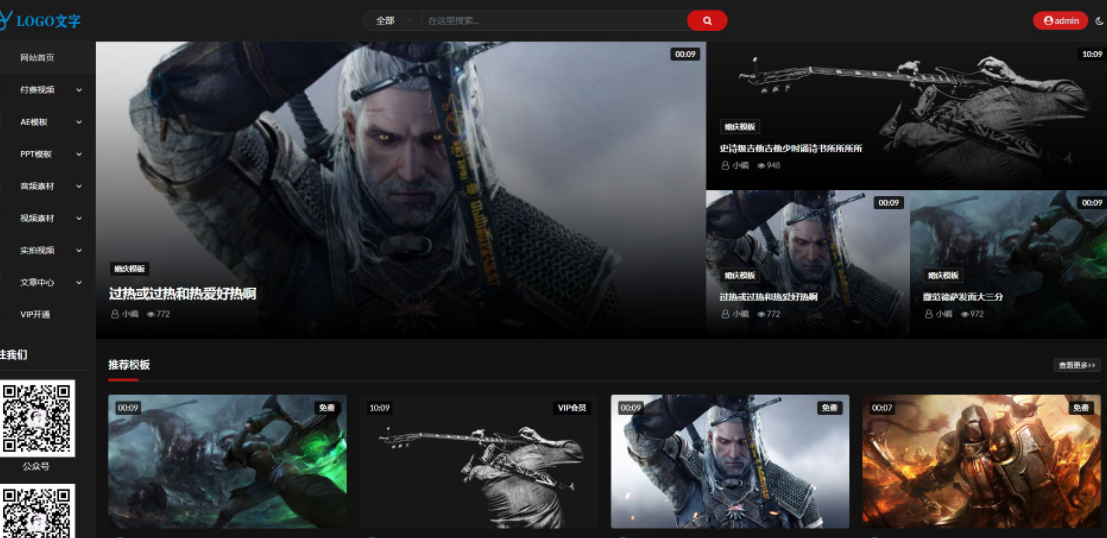1107x538 pixels.
Task: Click the eye views icon beside 772 on hero
Action: pyautogui.click(x=150, y=314)
